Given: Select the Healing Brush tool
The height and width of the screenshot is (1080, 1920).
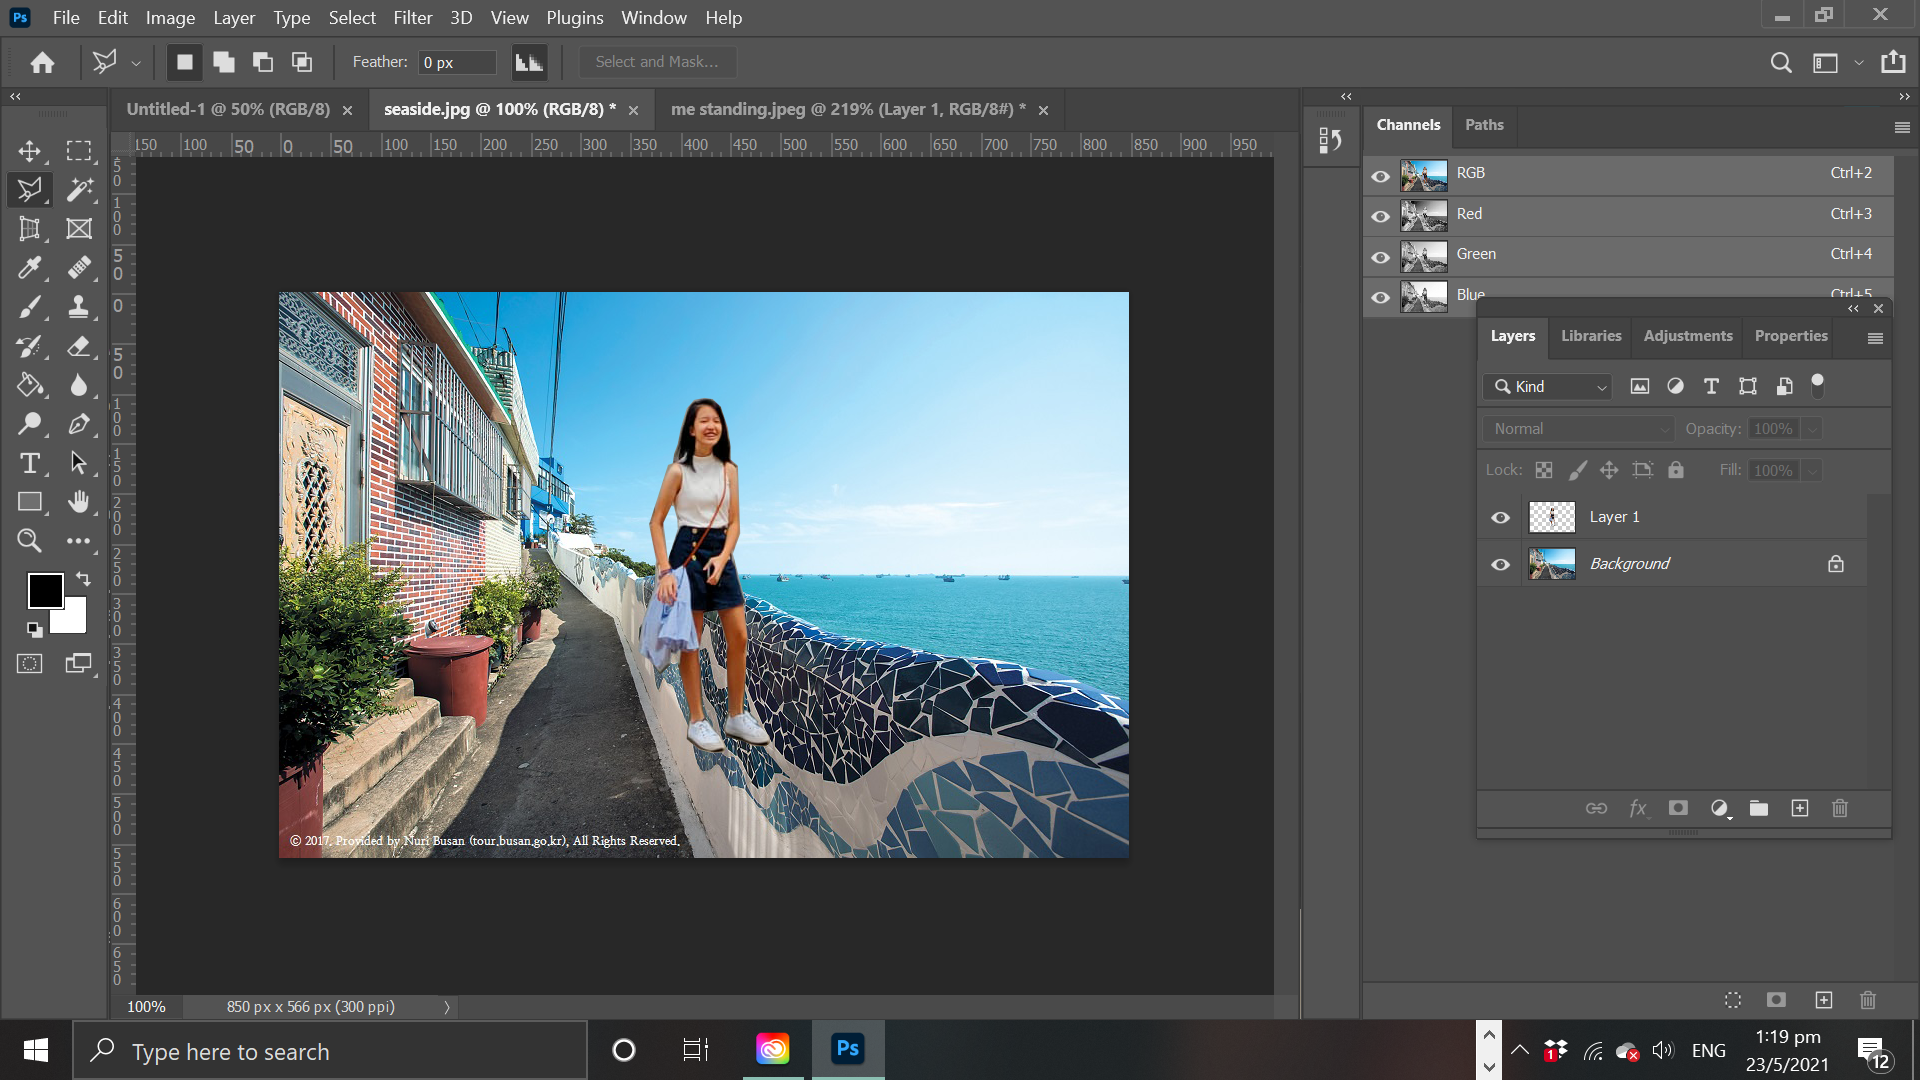Looking at the screenshot, I should tap(79, 268).
